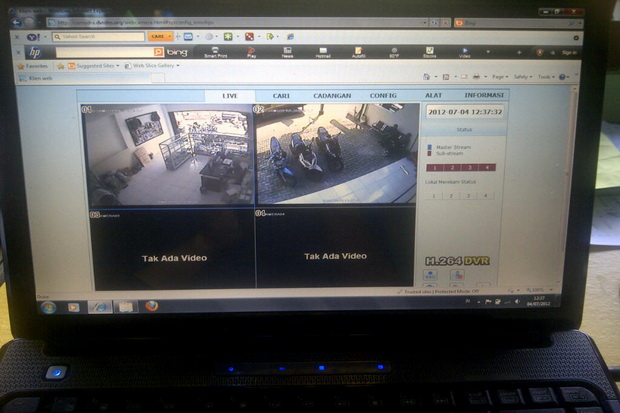
Task: Click the user-stop icon under H.264 DVR
Action: click(457, 275)
